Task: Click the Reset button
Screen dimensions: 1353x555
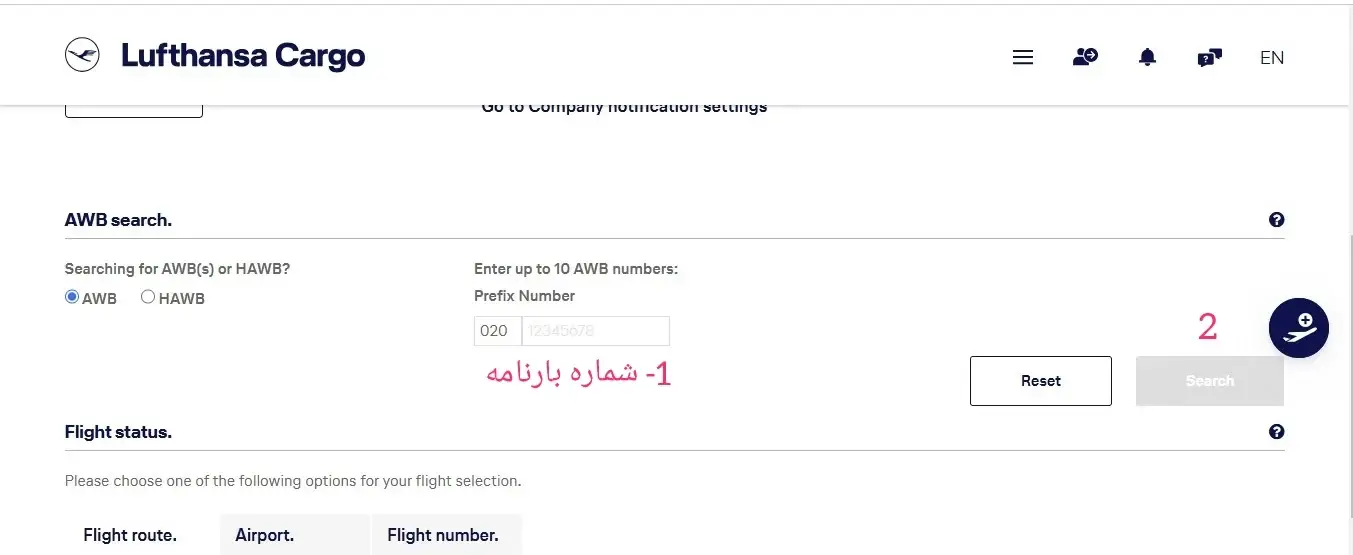Action: point(1040,381)
